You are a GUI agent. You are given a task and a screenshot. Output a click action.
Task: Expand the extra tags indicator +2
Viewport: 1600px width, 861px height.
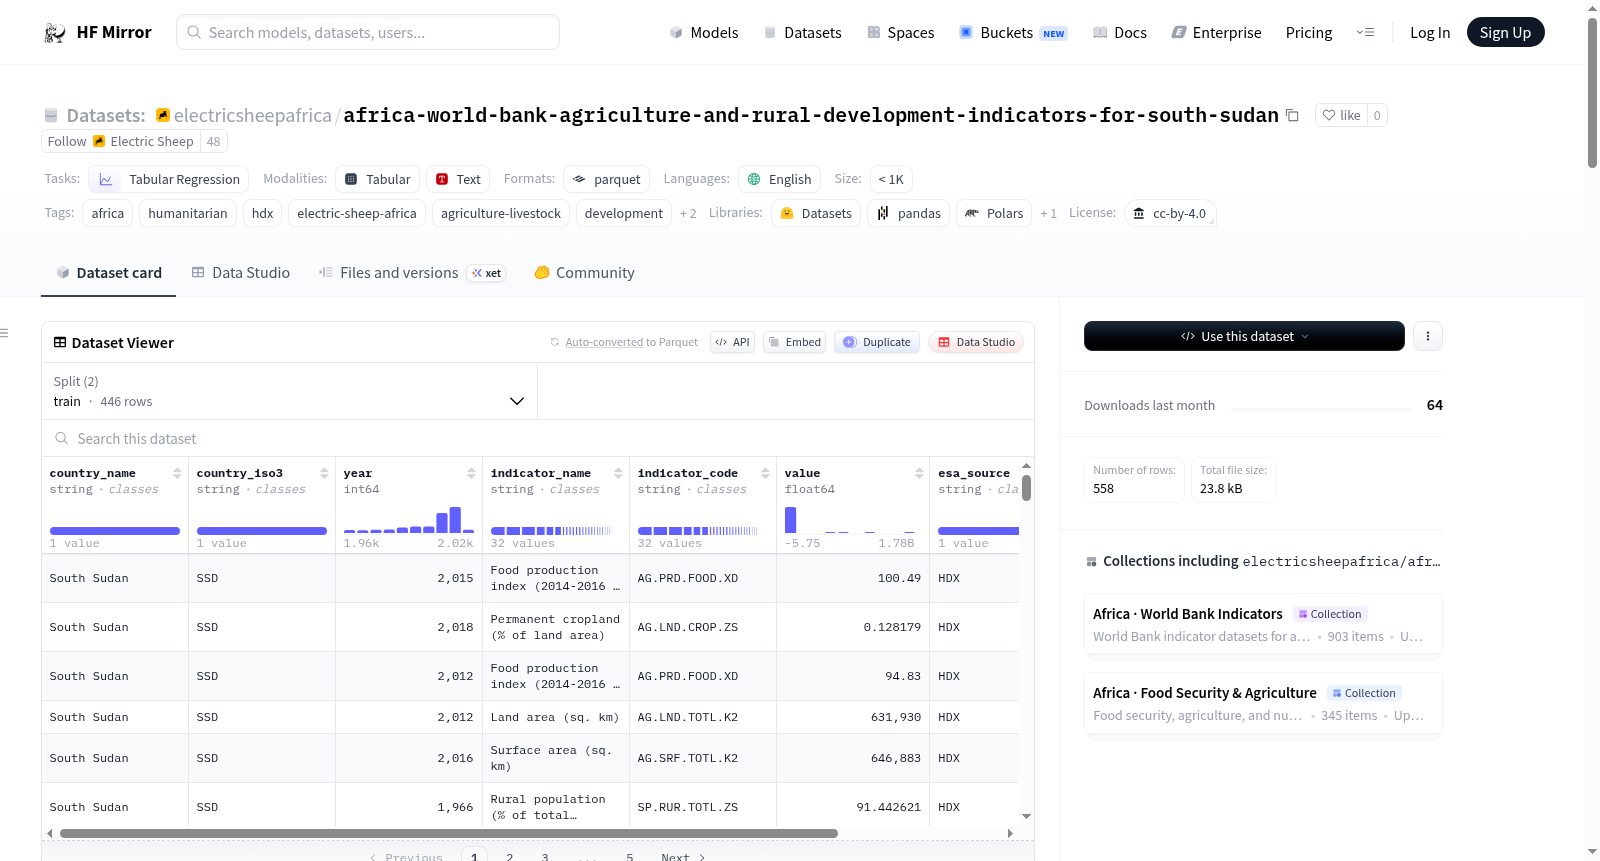coord(688,214)
